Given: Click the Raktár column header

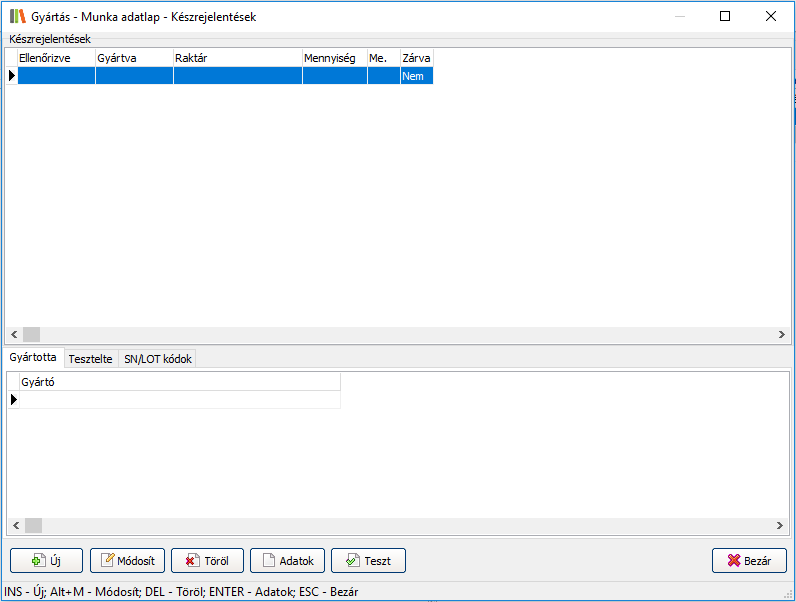Looking at the screenshot, I should pos(237,59).
